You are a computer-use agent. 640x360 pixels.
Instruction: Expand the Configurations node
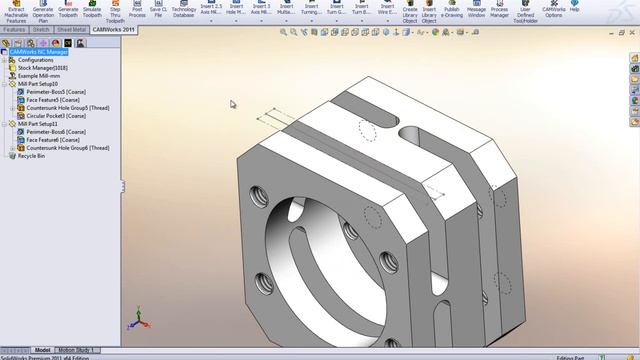[4, 60]
